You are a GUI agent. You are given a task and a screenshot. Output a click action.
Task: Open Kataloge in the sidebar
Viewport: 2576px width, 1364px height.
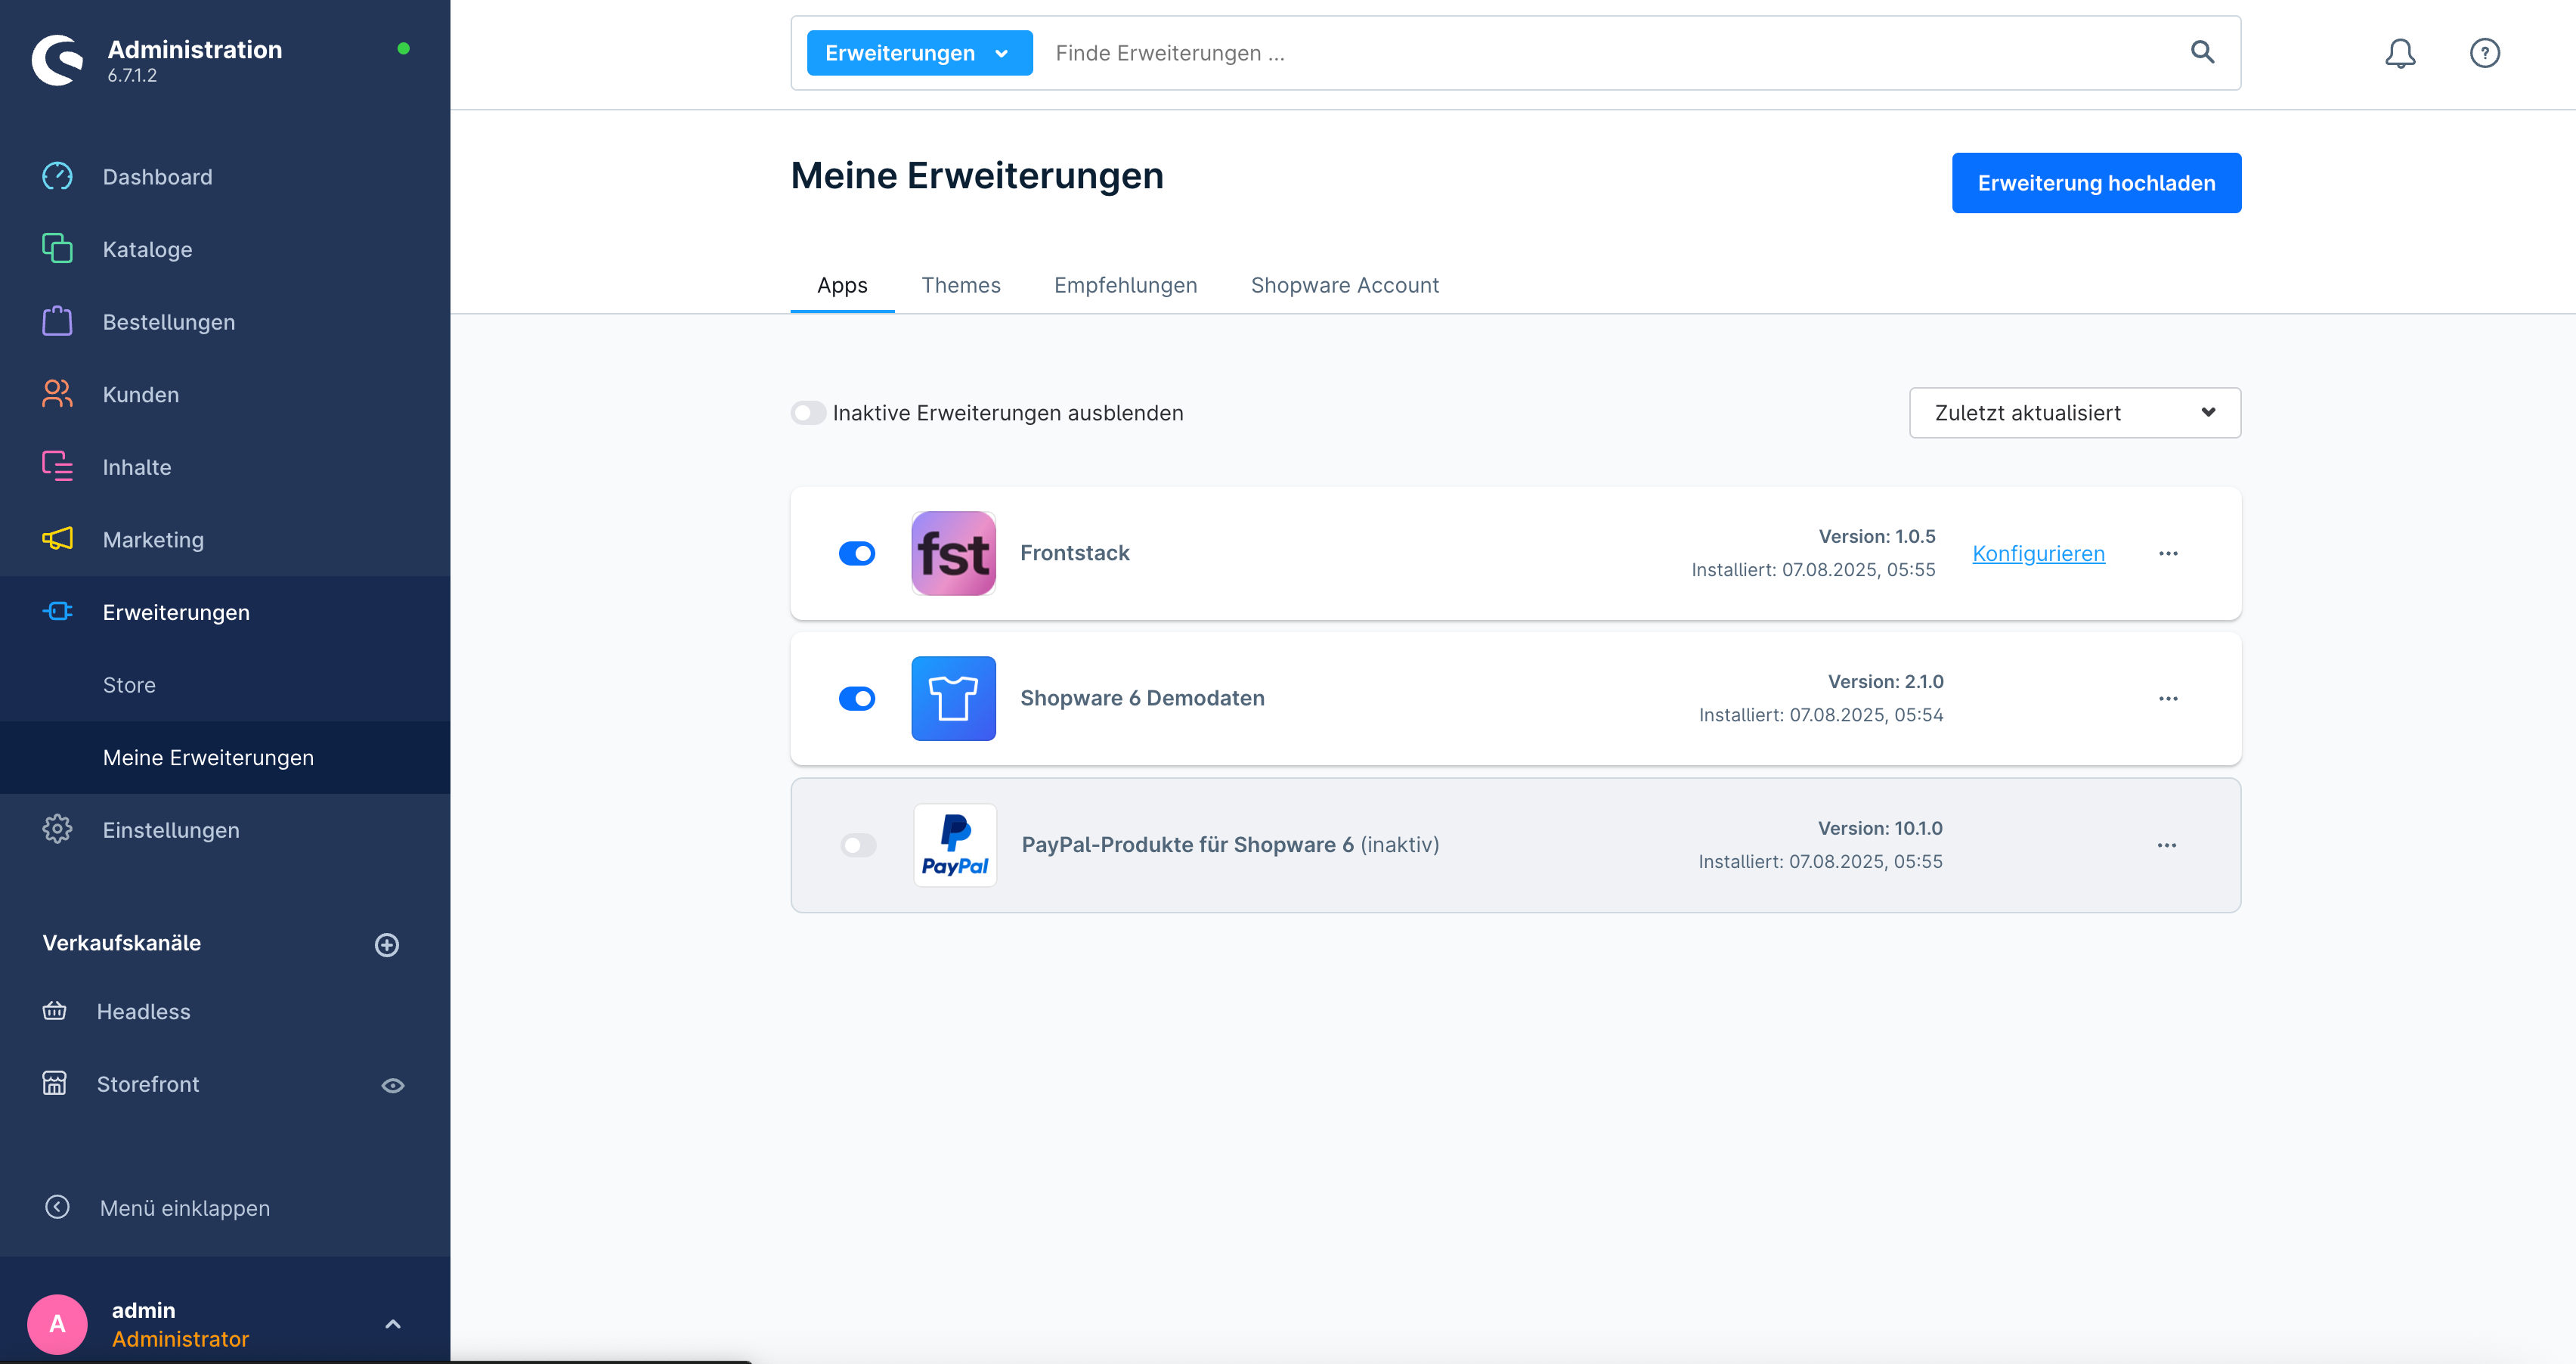(147, 249)
